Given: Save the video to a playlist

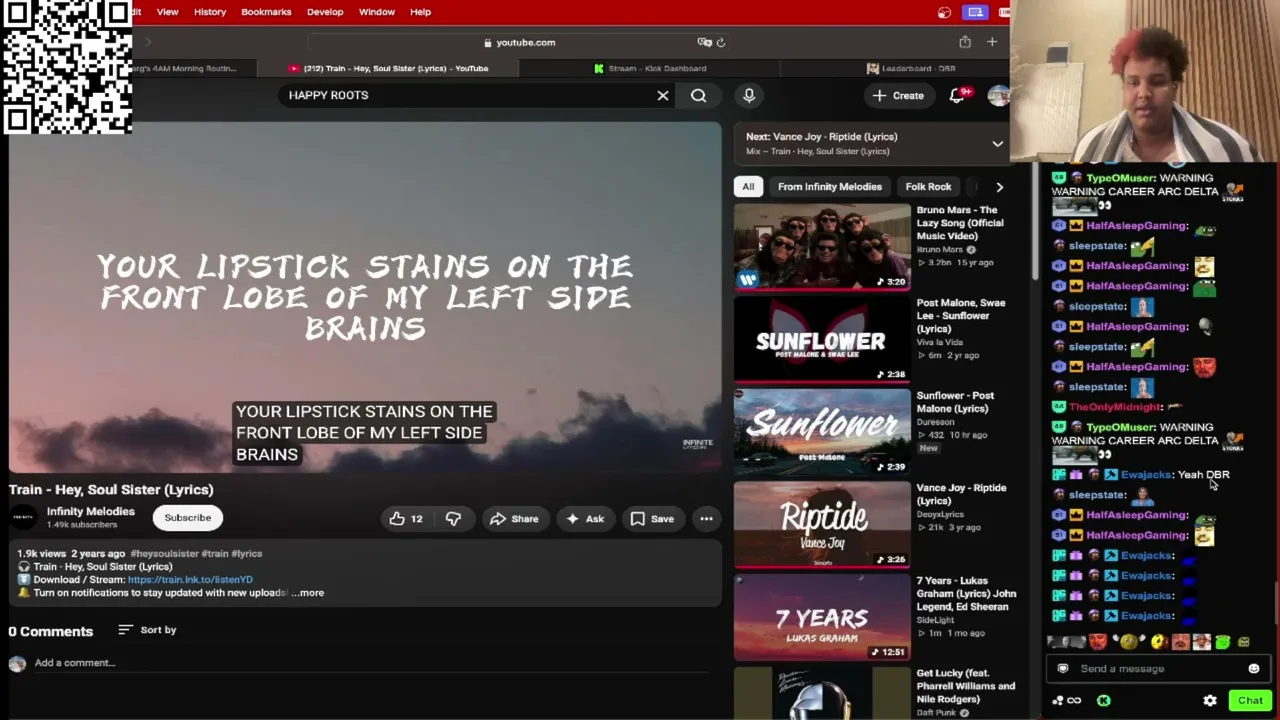Looking at the screenshot, I should 651,518.
